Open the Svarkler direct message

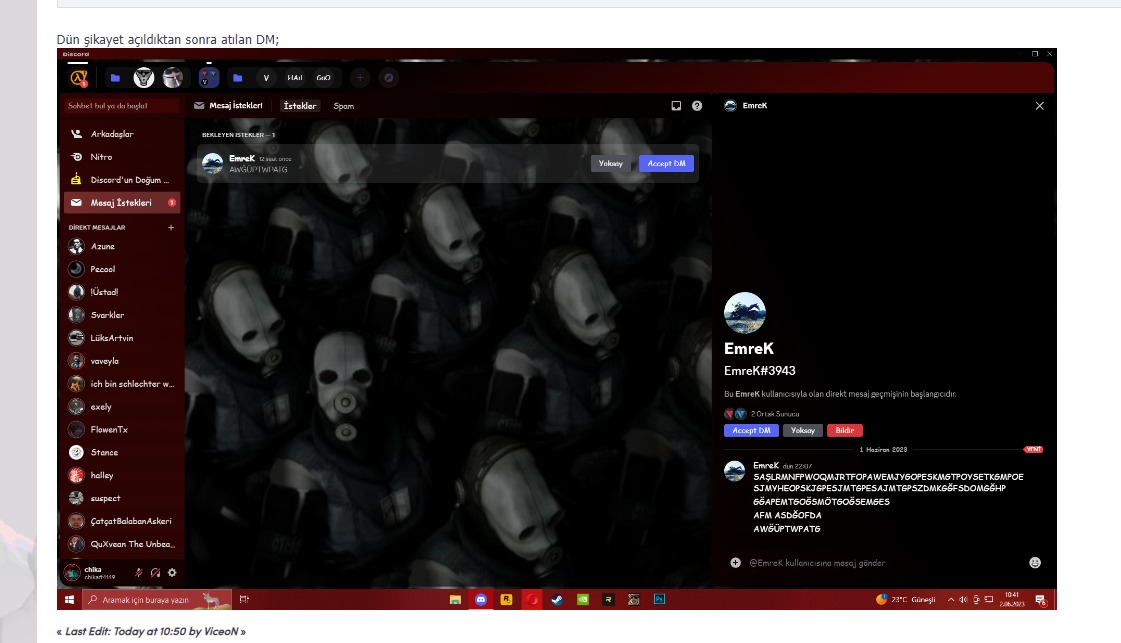(122, 315)
